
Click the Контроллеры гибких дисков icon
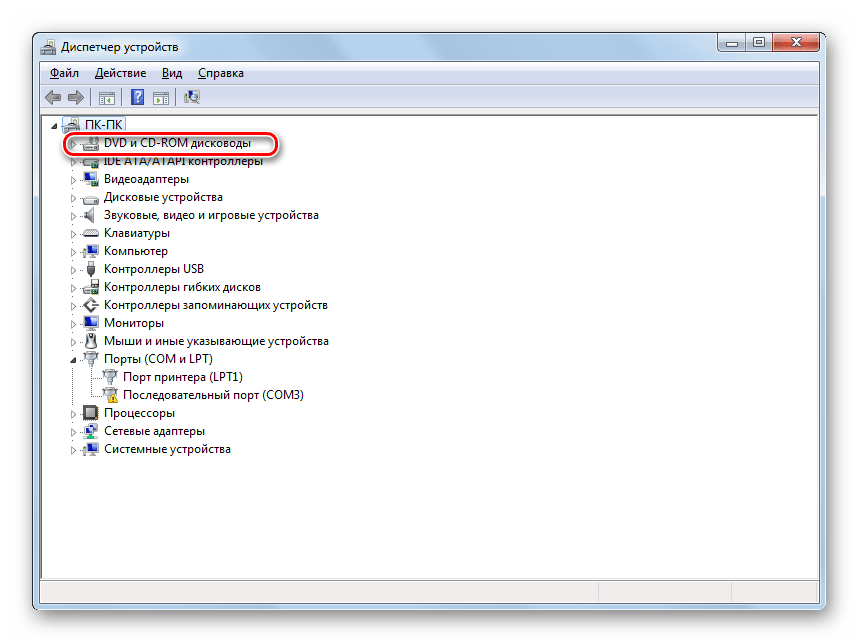[x=90, y=287]
